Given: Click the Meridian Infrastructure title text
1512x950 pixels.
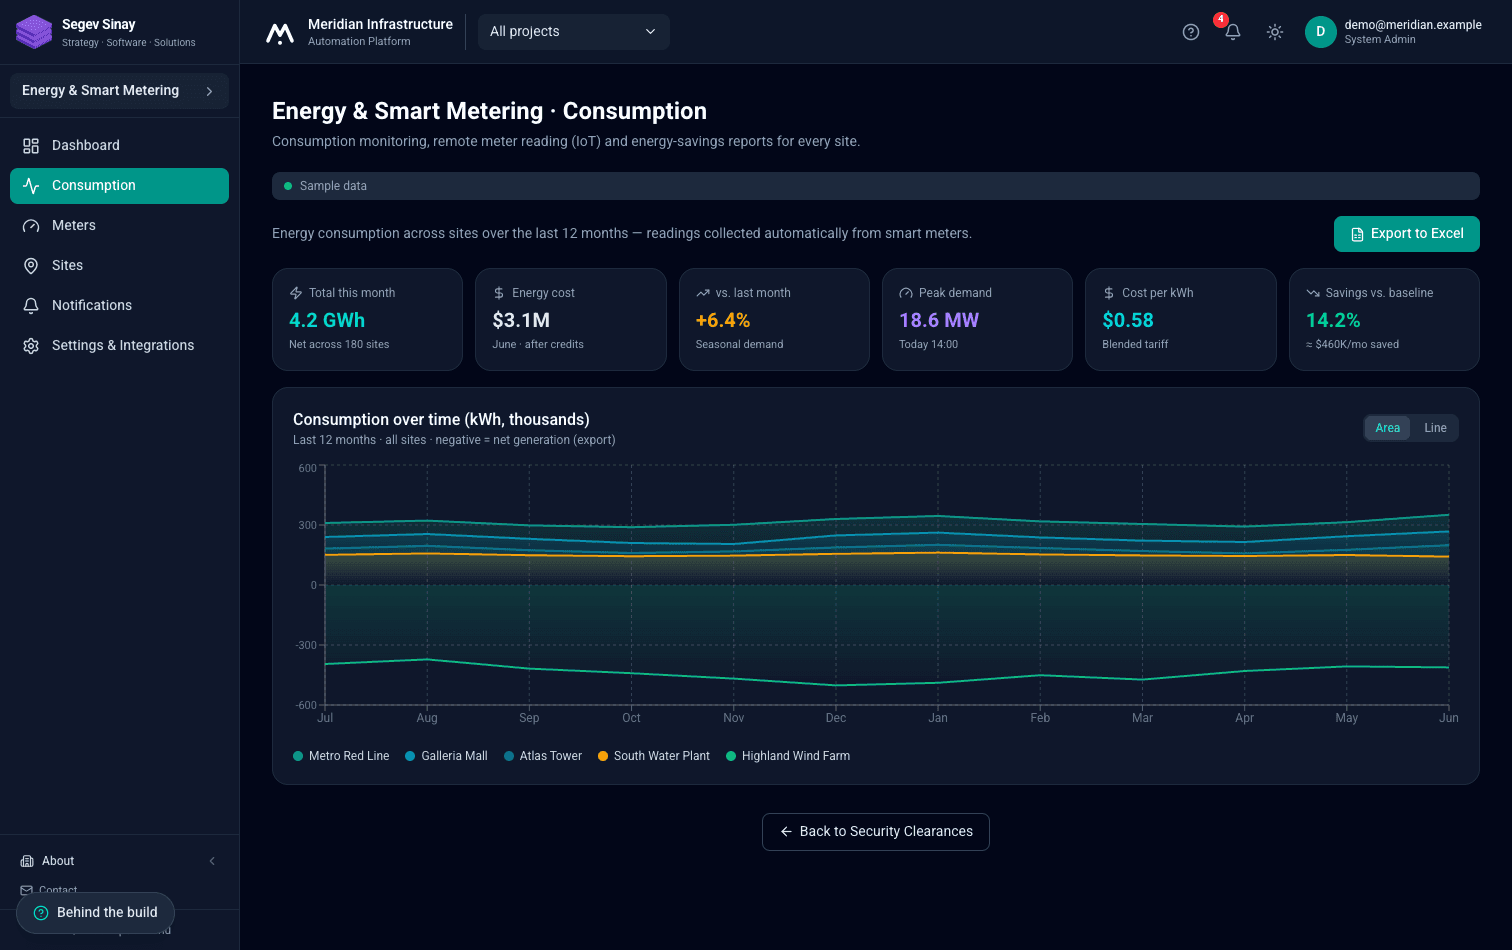Looking at the screenshot, I should (380, 24).
